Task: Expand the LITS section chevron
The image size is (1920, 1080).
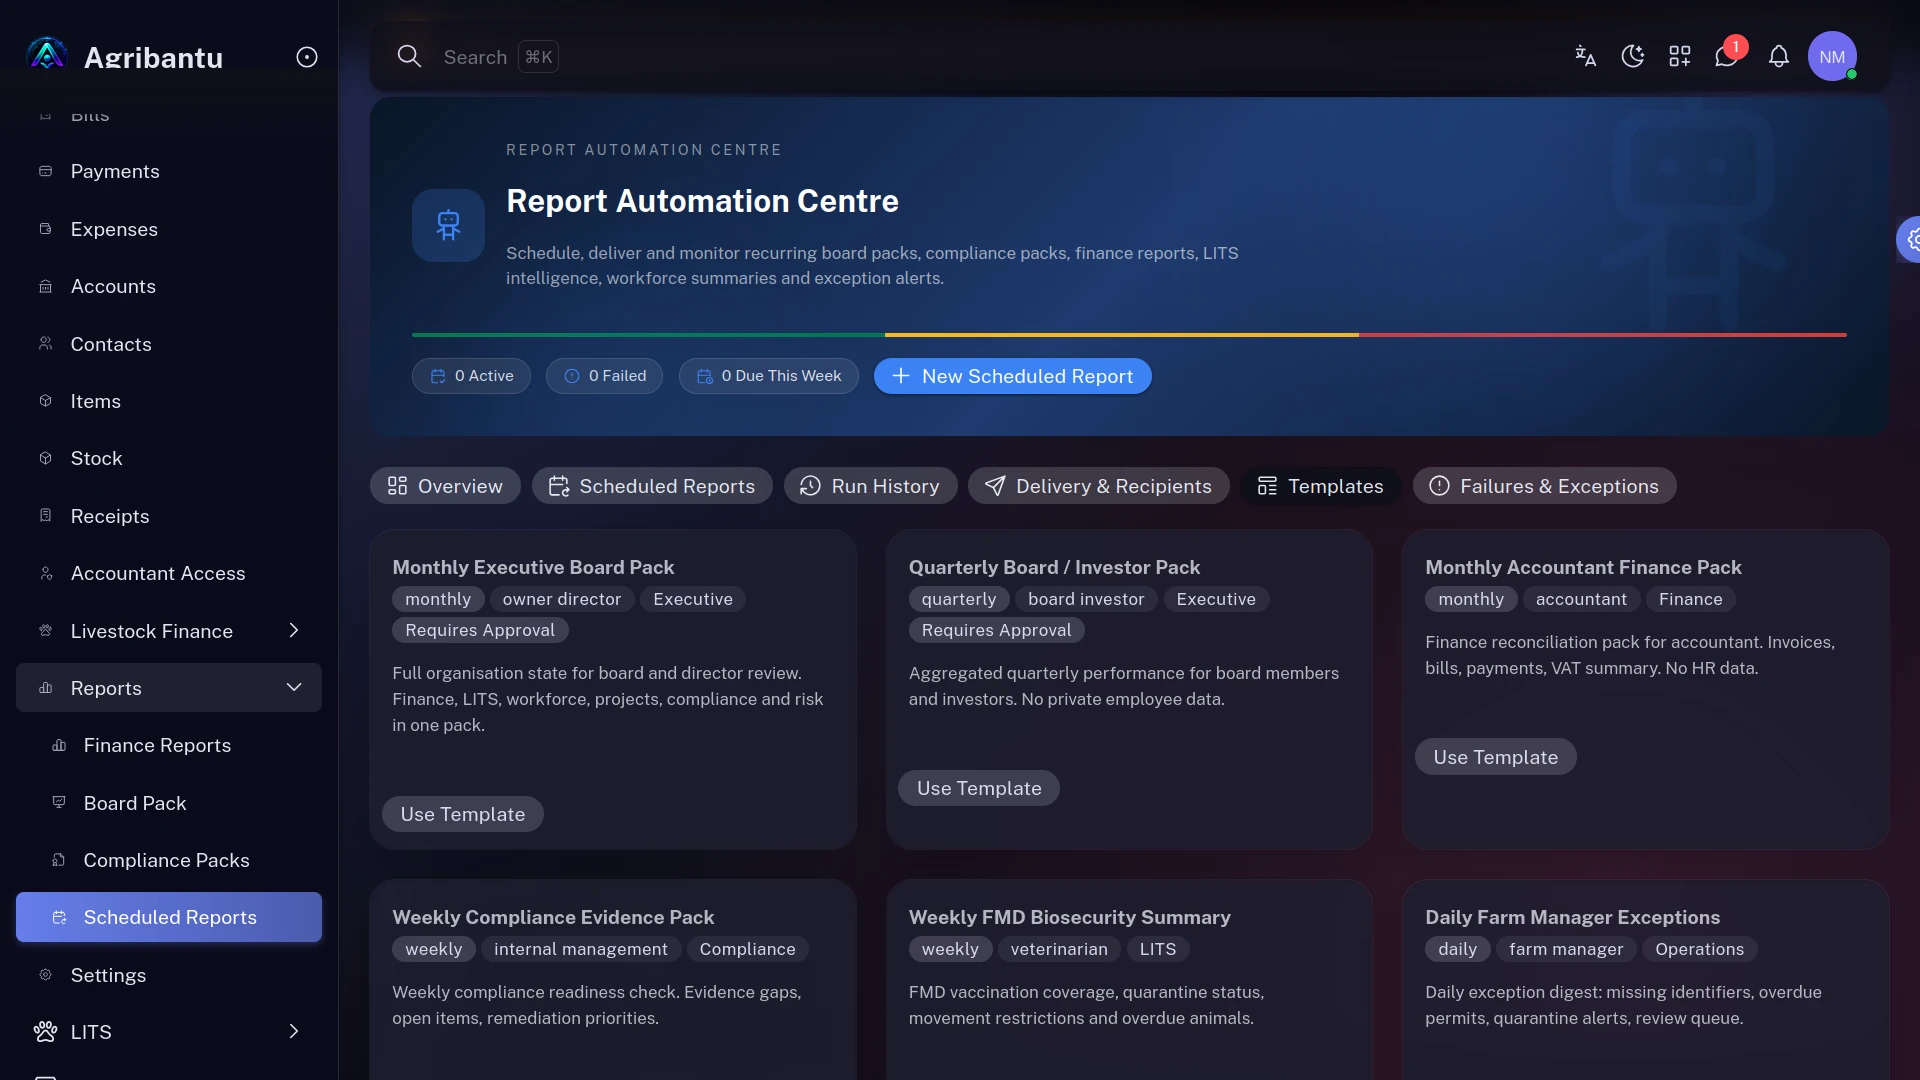Action: pyautogui.click(x=294, y=1031)
